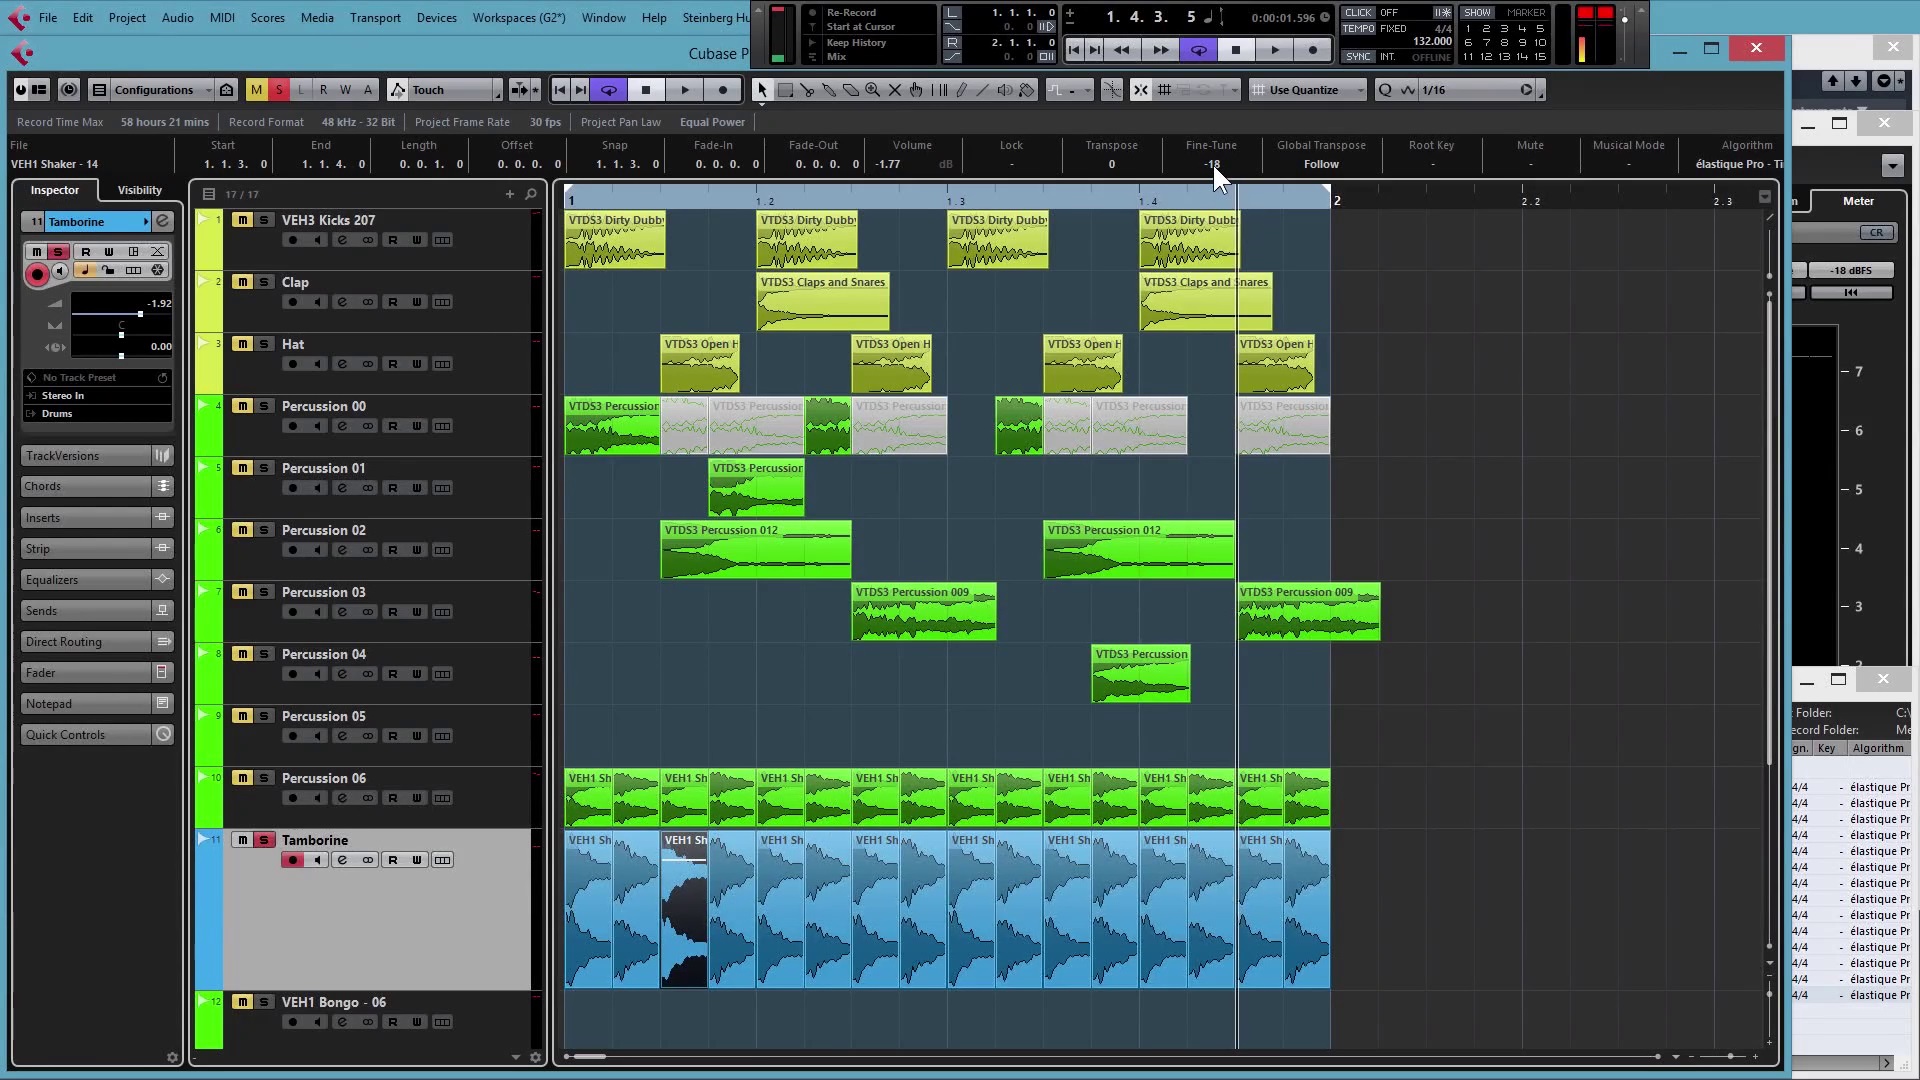The image size is (1920, 1080).
Task: Expand the Sends inspector section
Action: 97,611
